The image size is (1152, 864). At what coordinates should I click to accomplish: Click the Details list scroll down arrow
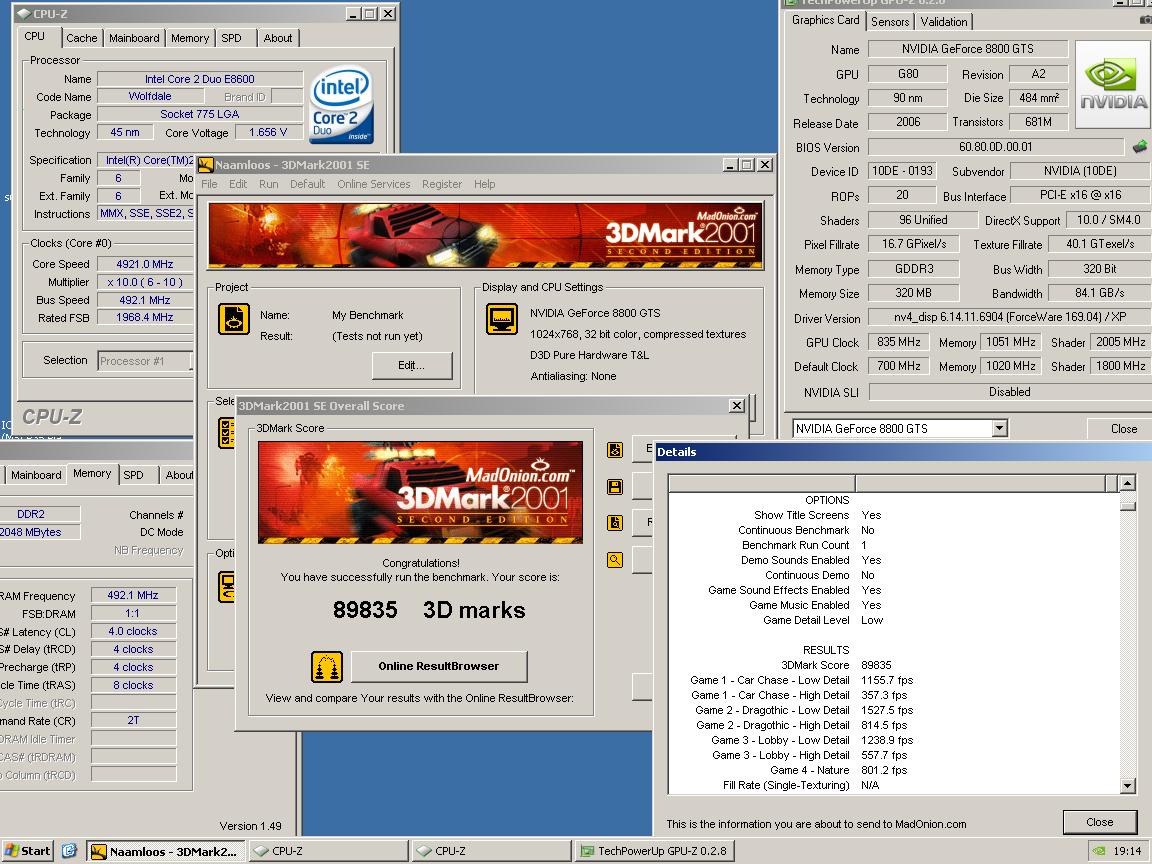(x=1128, y=786)
